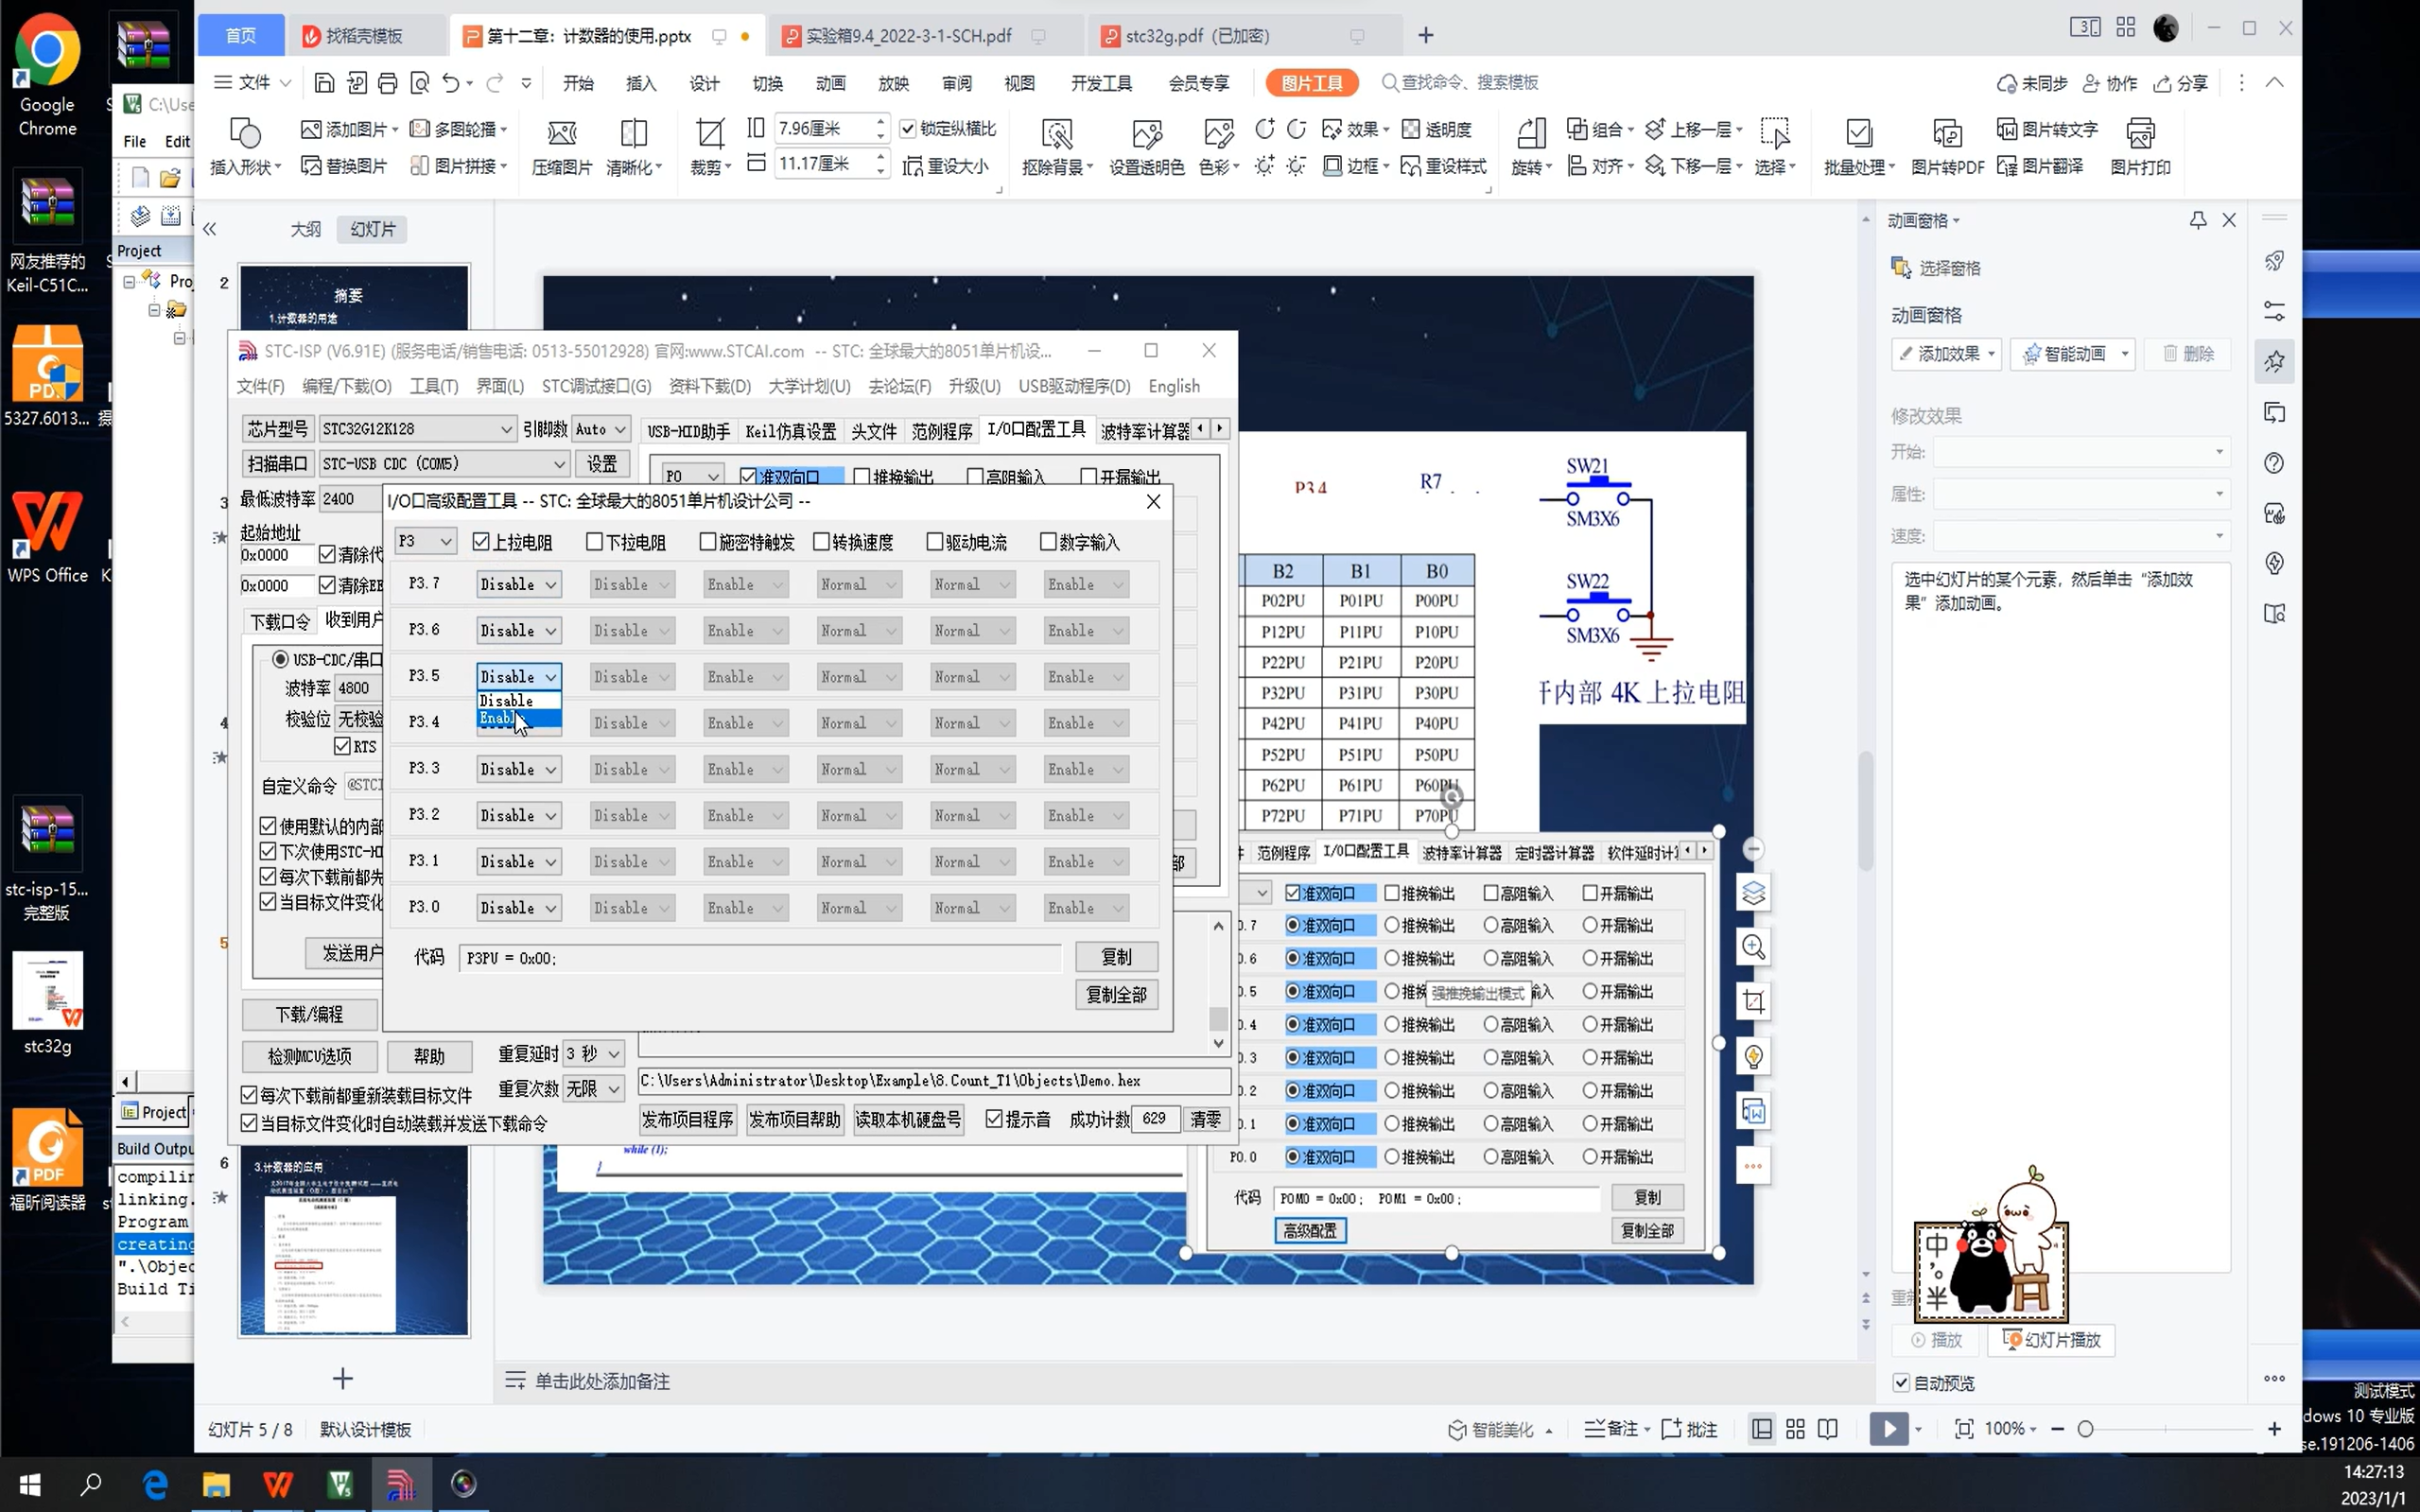This screenshot has height=1512, width=2420.
Task: Click the zoom slider handle in status bar
Action: 2085,1429
